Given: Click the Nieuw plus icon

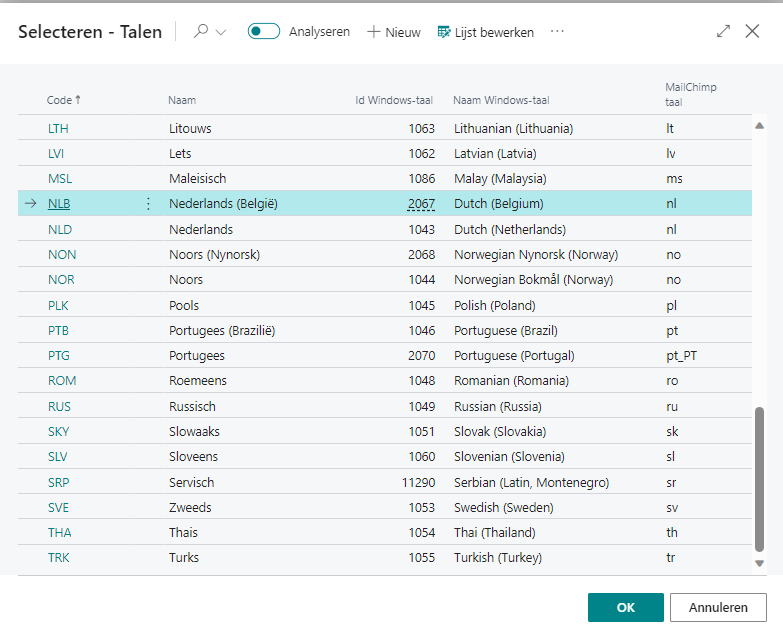Looking at the screenshot, I should [x=374, y=32].
